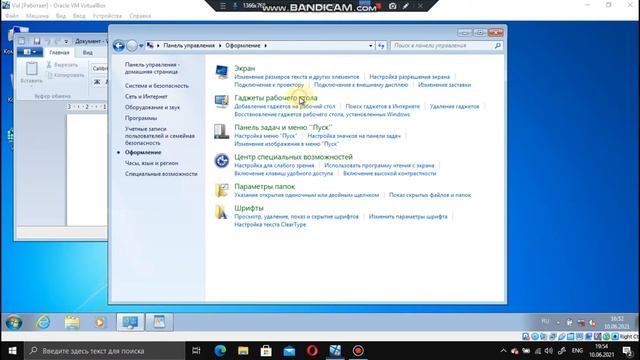Open the Изменение заставки link
The width and height of the screenshot is (640, 360).
[444, 85]
